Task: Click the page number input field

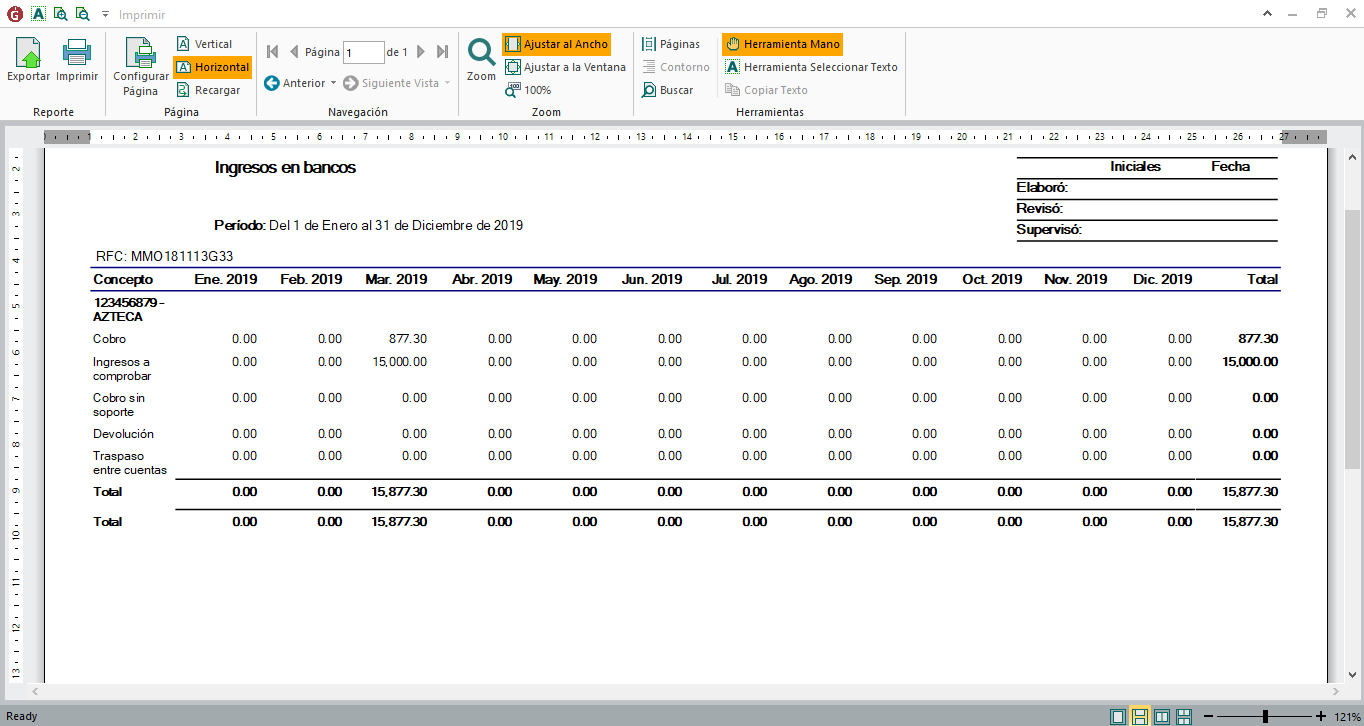Action: 363,52
